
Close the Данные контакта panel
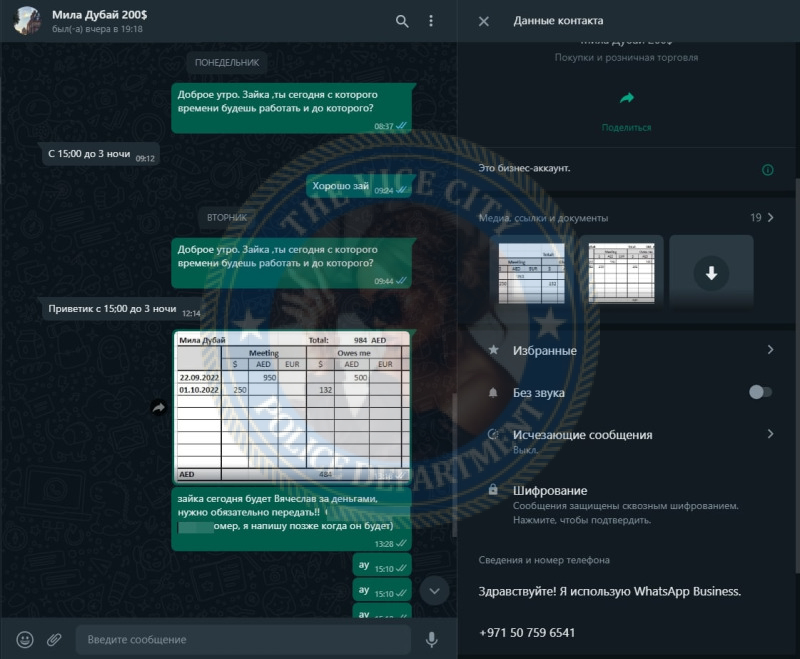[484, 21]
